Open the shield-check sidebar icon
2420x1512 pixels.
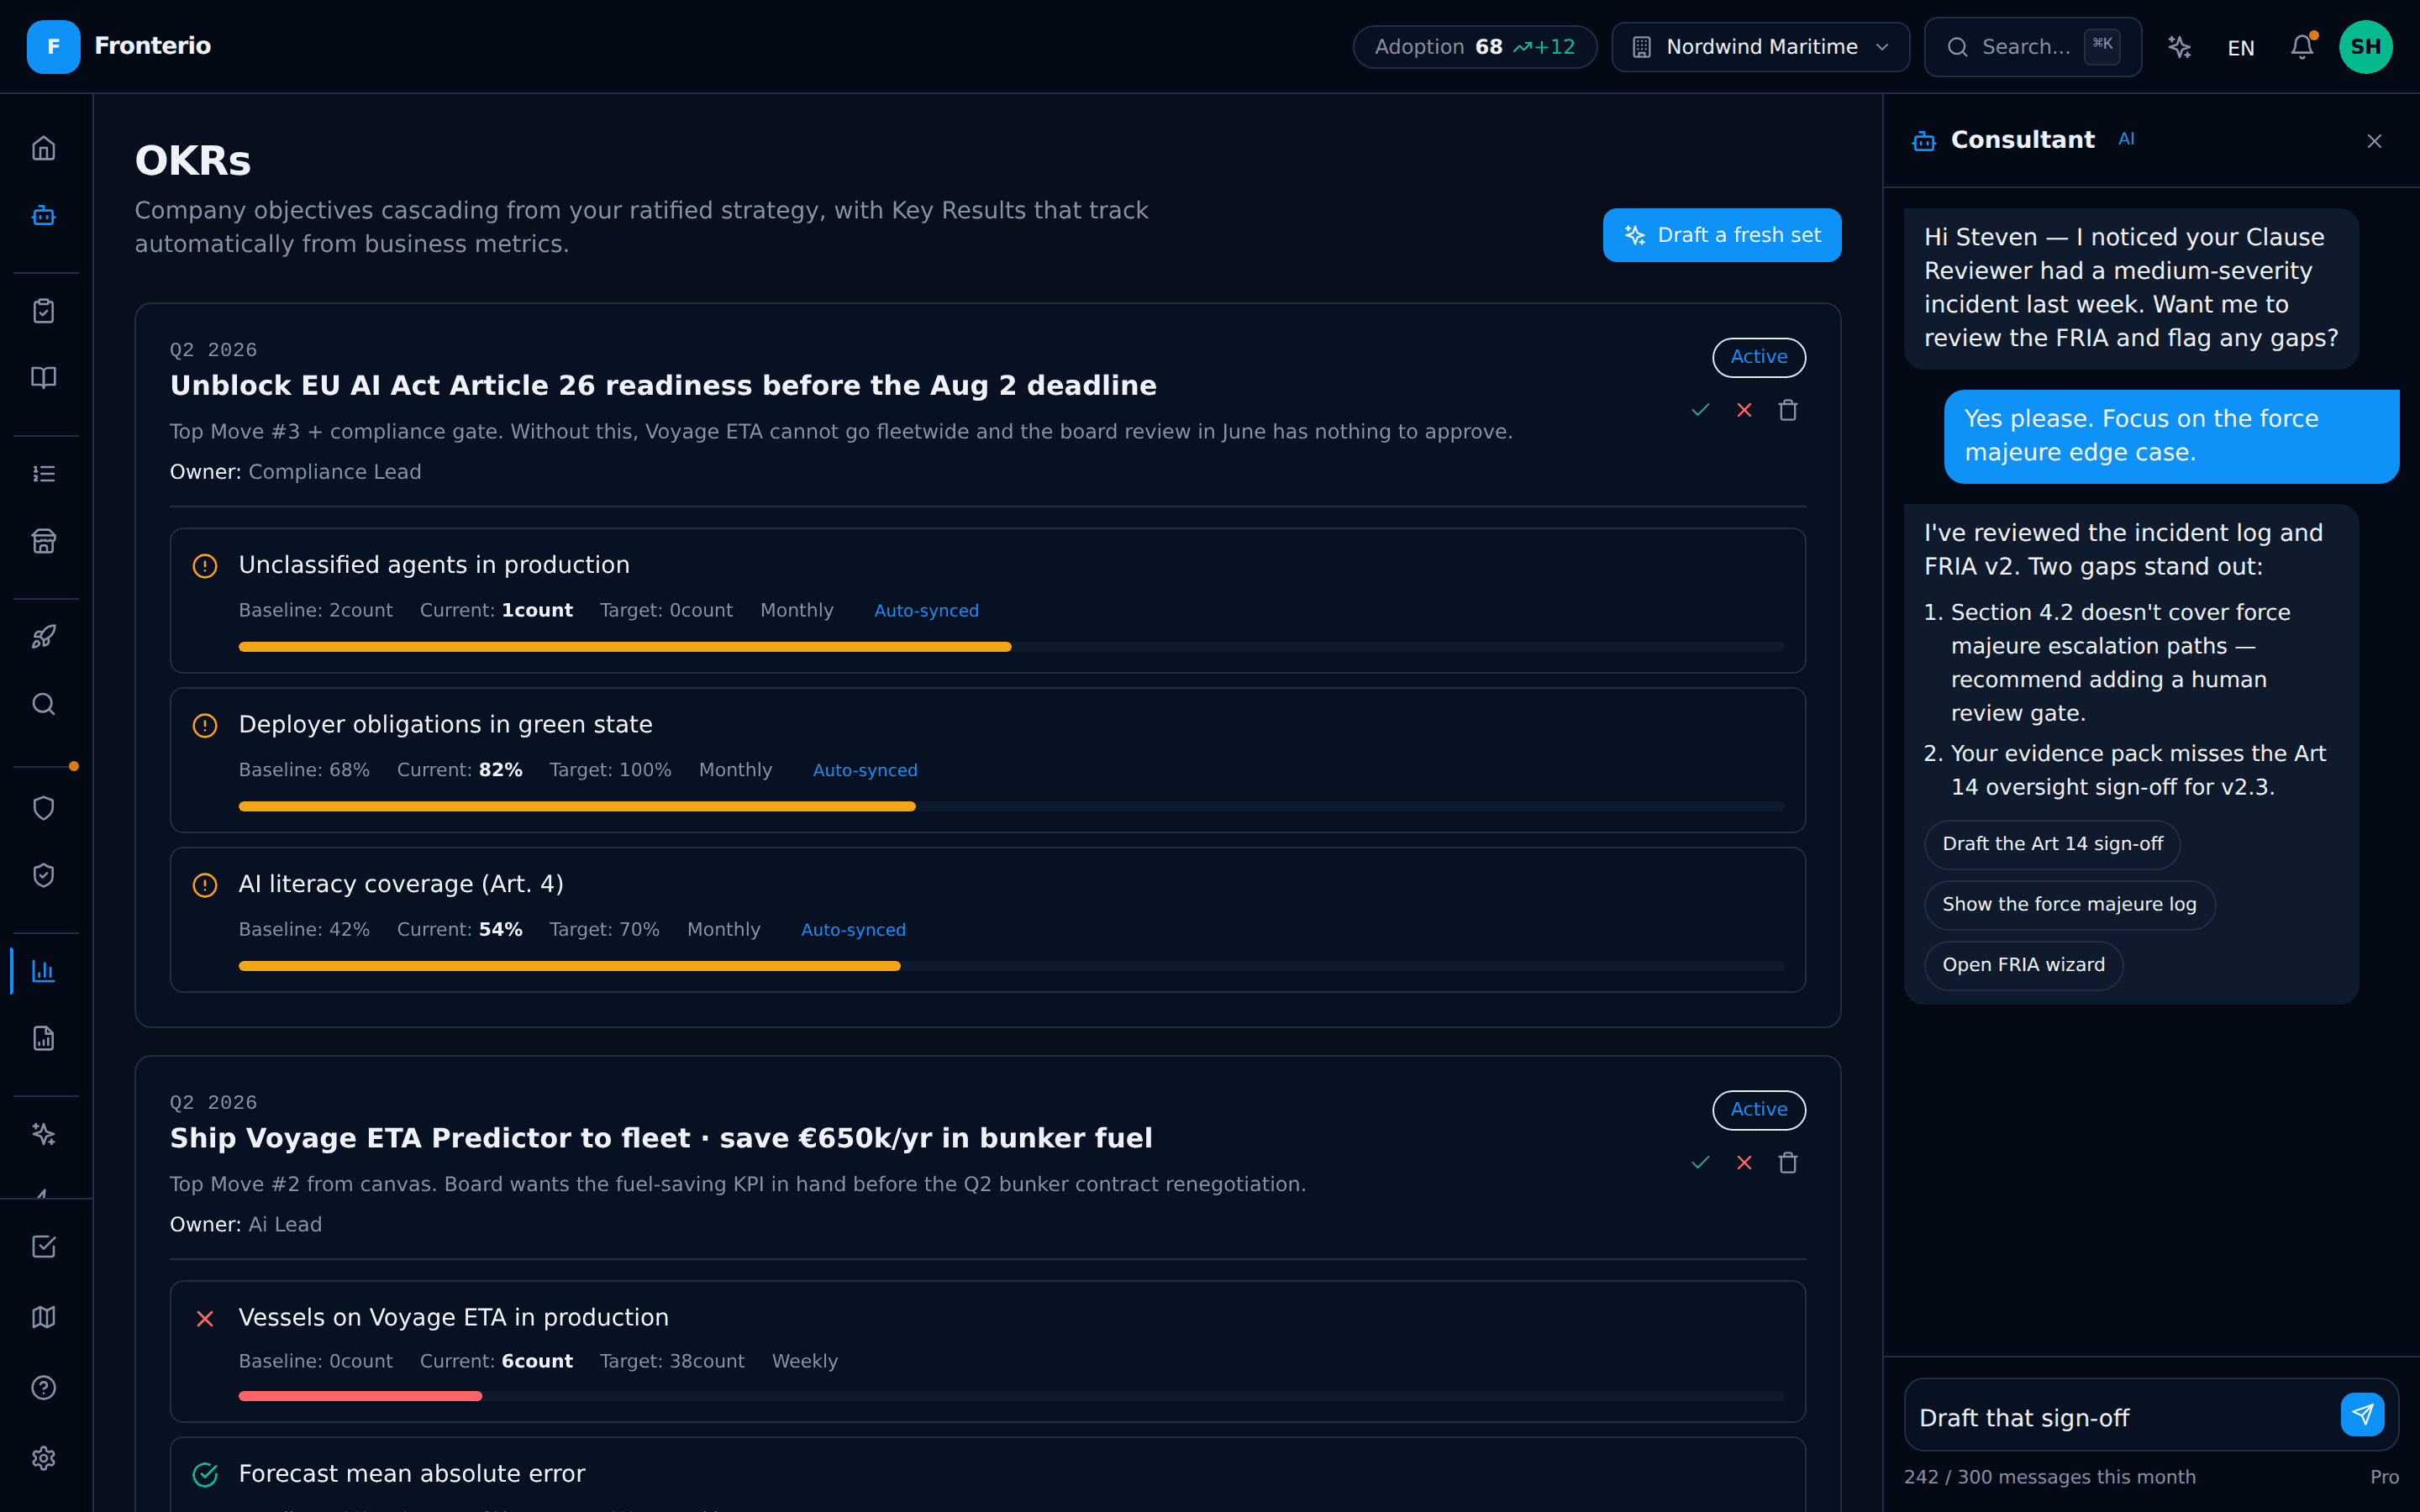[43, 875]
